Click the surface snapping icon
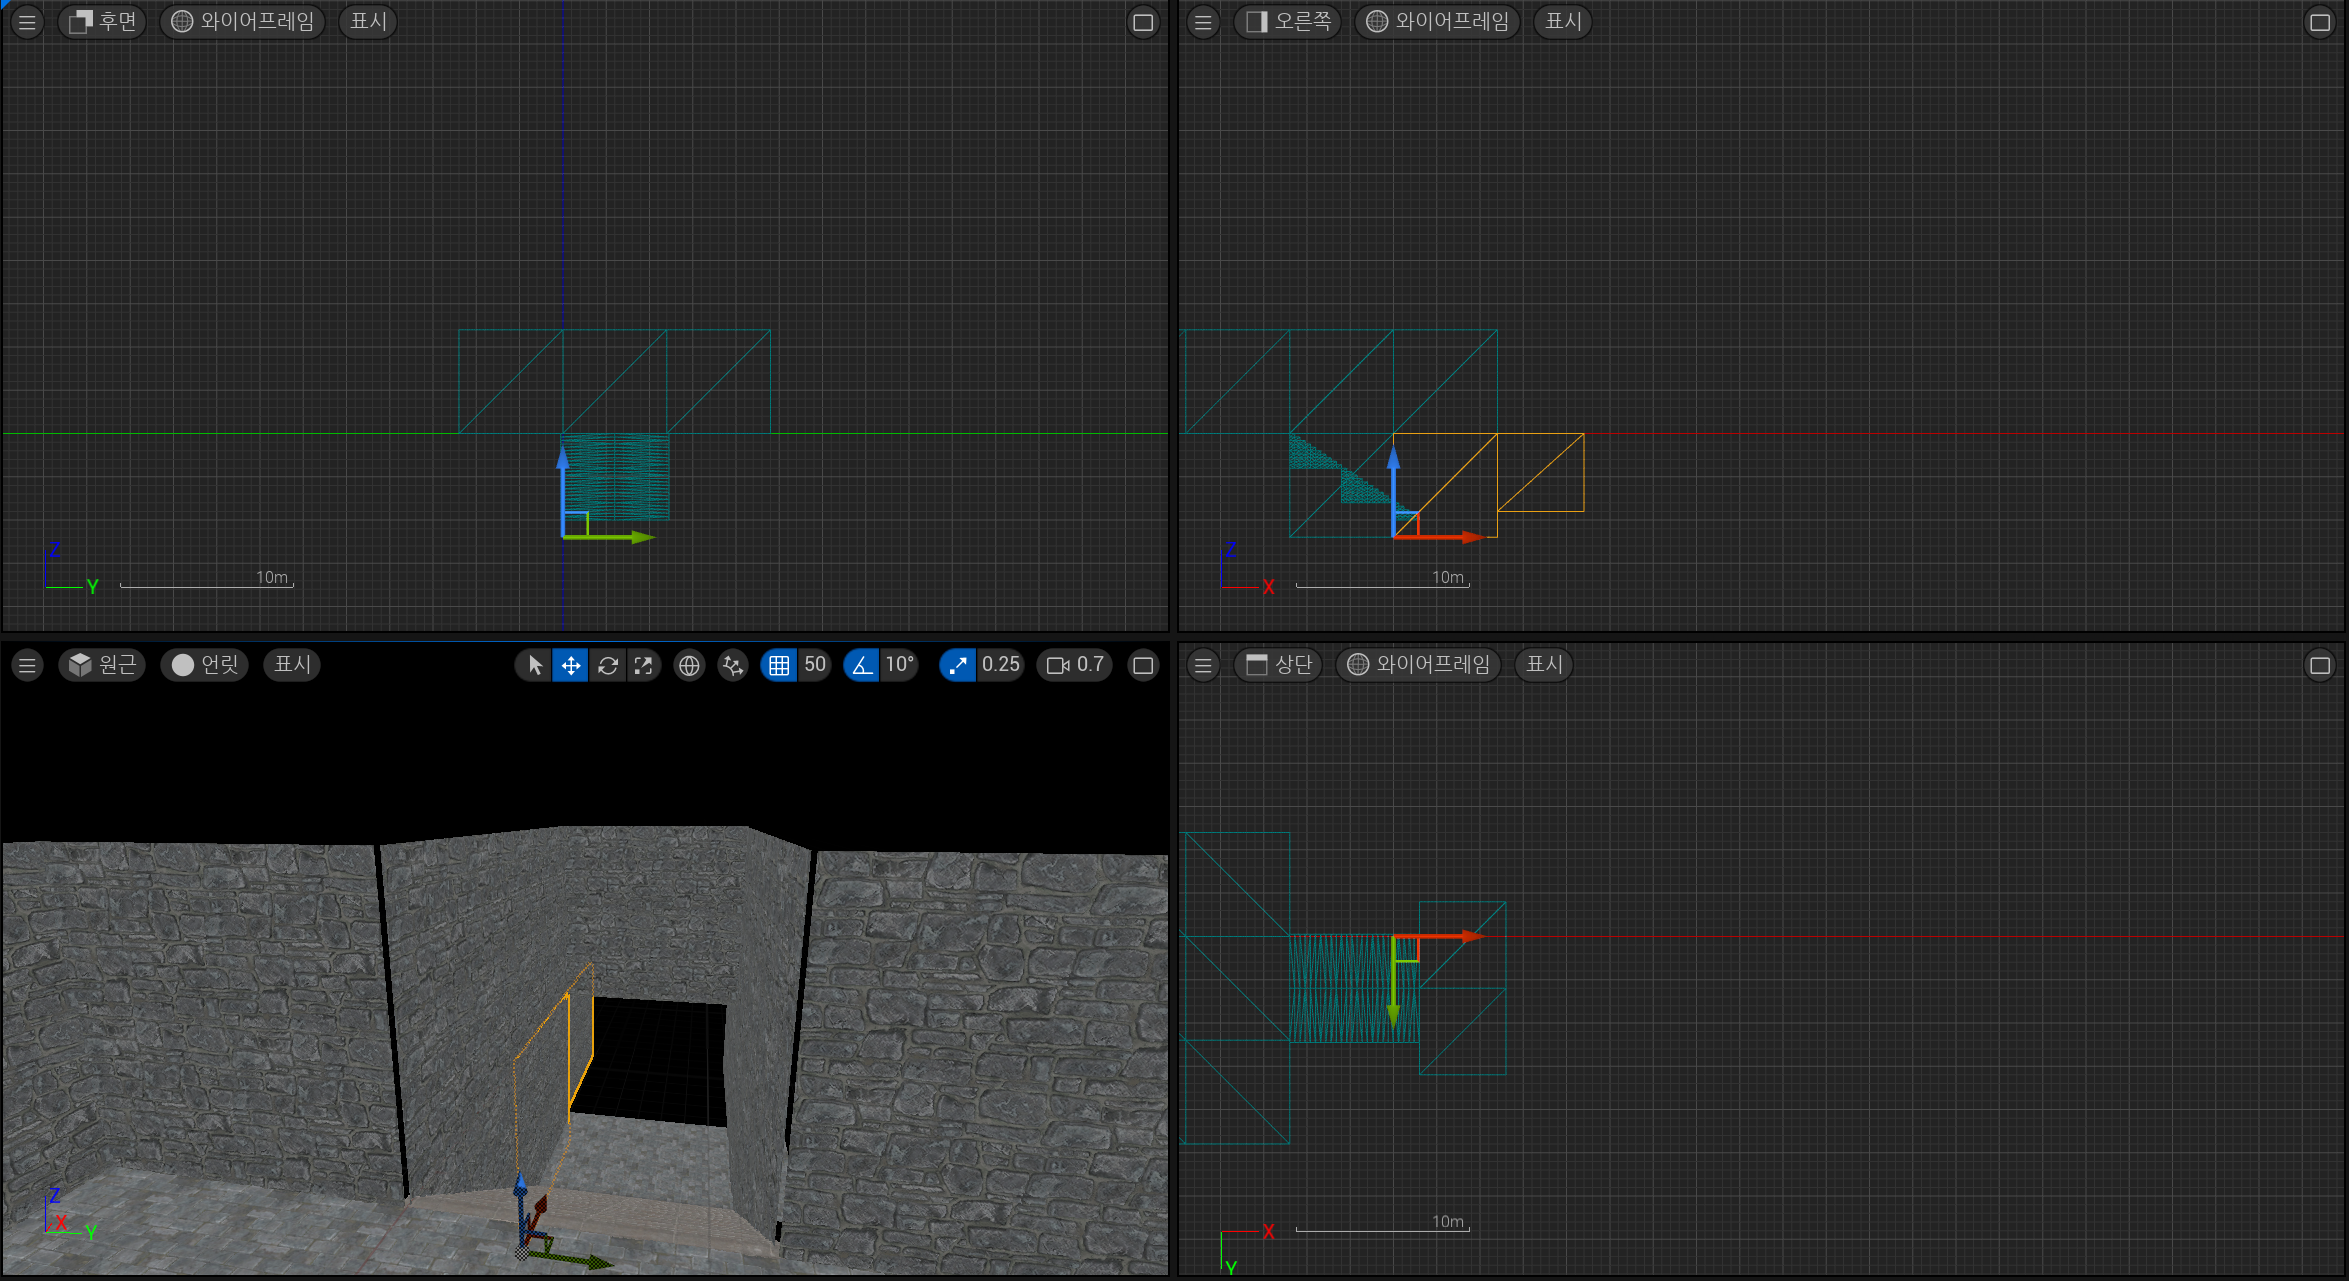The image size is (2349, 1281). coord(733,665)
